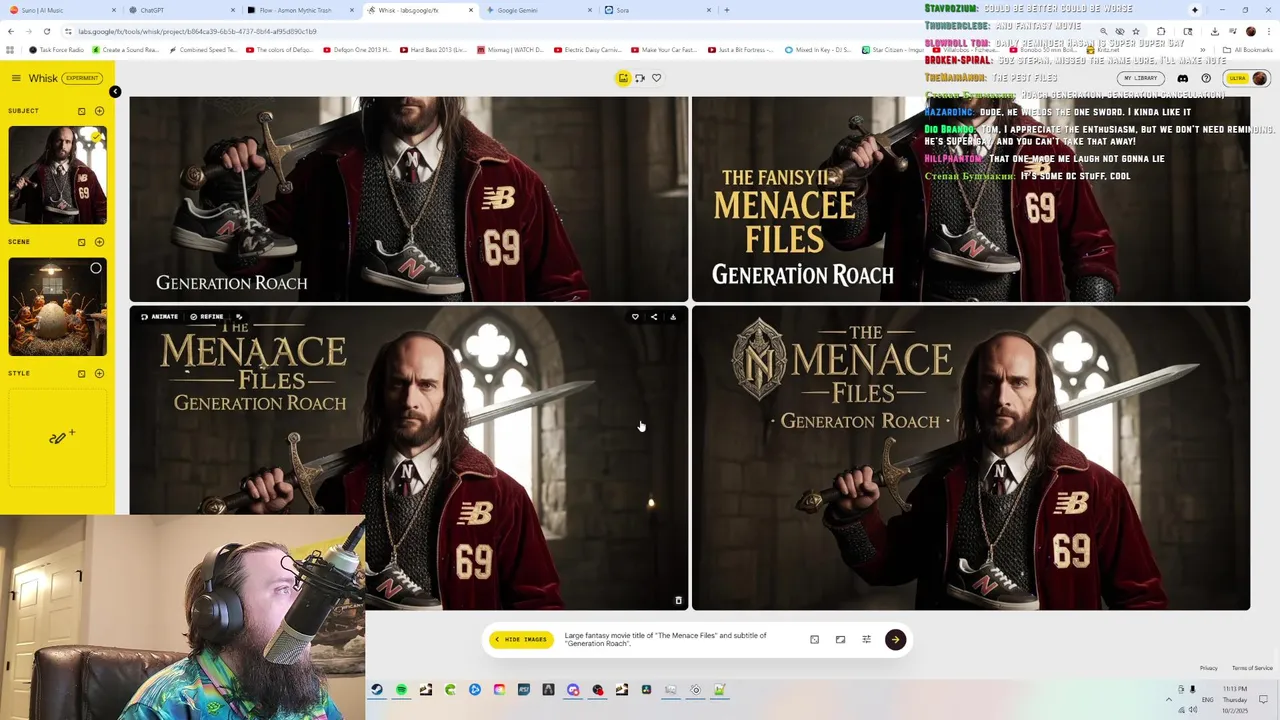Screen dimensions: 1280x720
Task: Deselect the checked Subject thumbnail
Action: click(x=96, y=137)
